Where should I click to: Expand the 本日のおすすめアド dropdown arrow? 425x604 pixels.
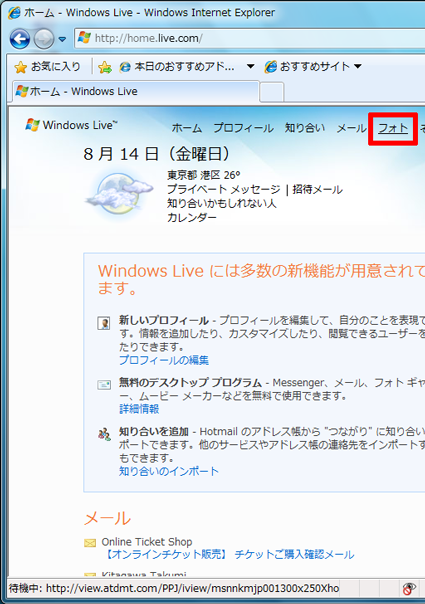click(x=250, y=66)
